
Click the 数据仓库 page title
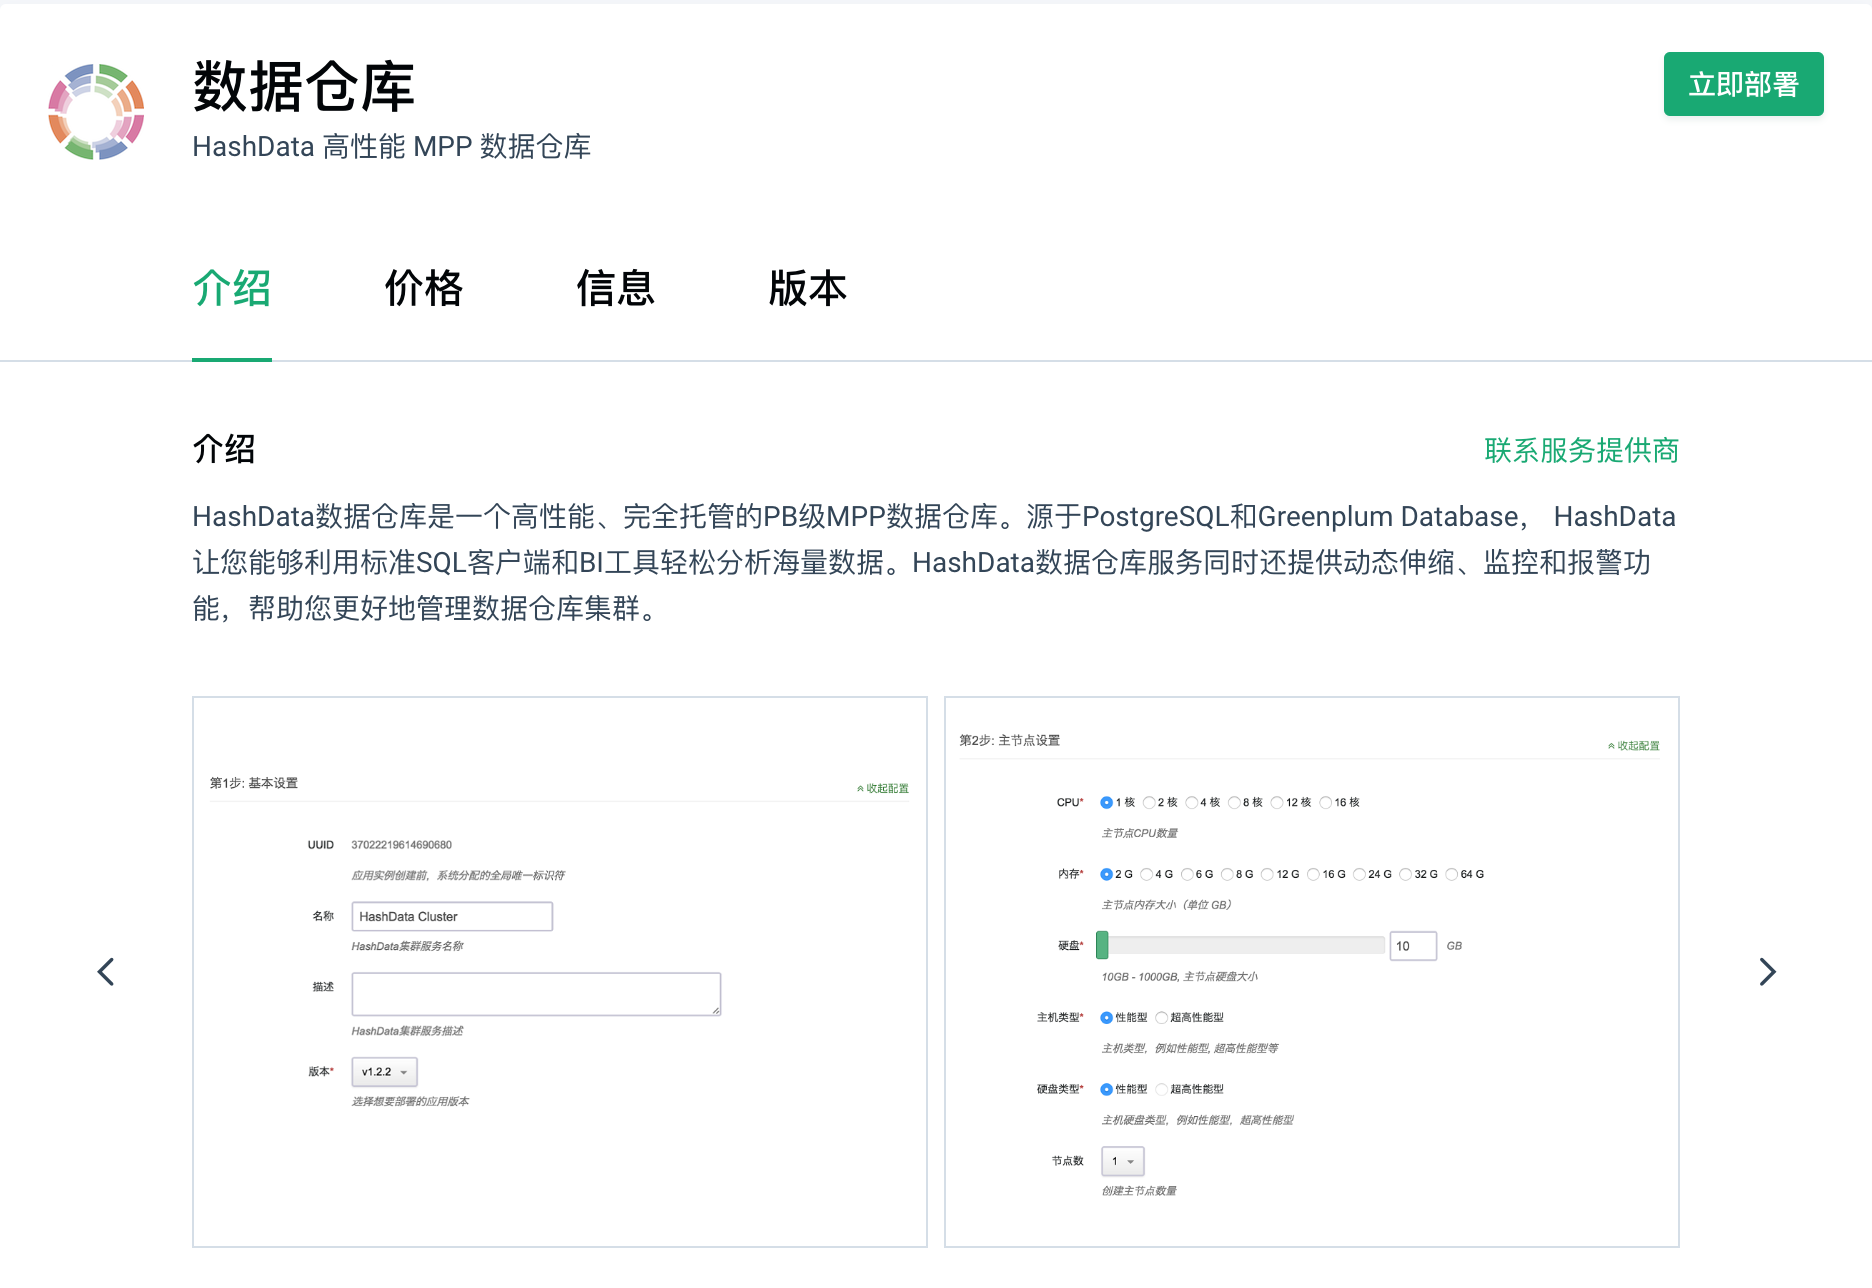point(304,87)
